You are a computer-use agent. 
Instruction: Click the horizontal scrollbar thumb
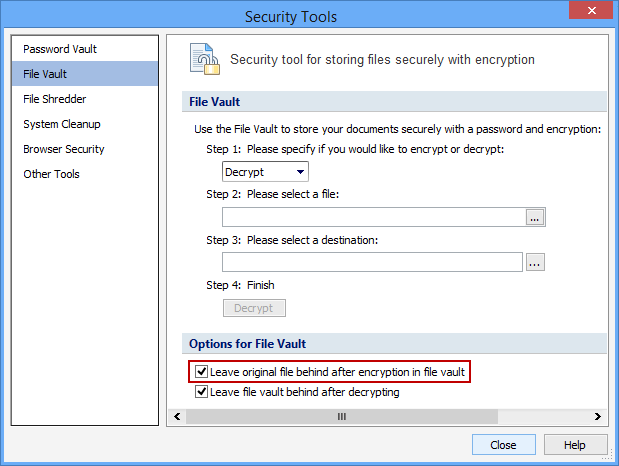[x=340, y=416]
